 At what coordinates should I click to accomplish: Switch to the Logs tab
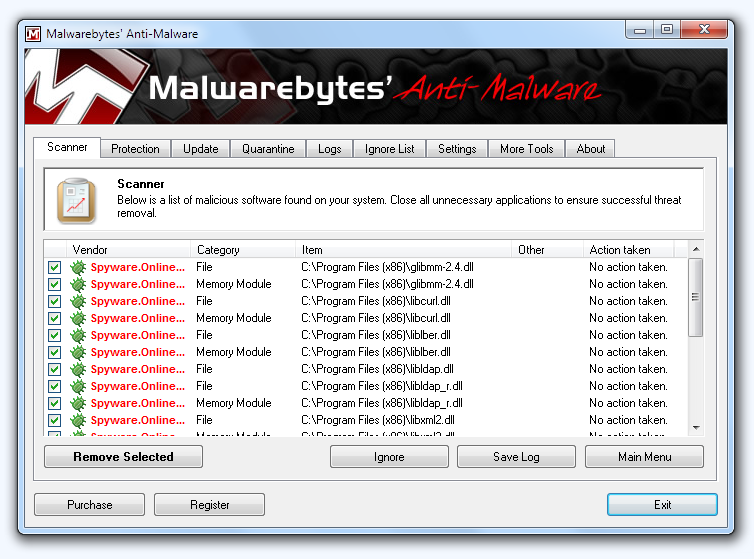coord(329,149)
